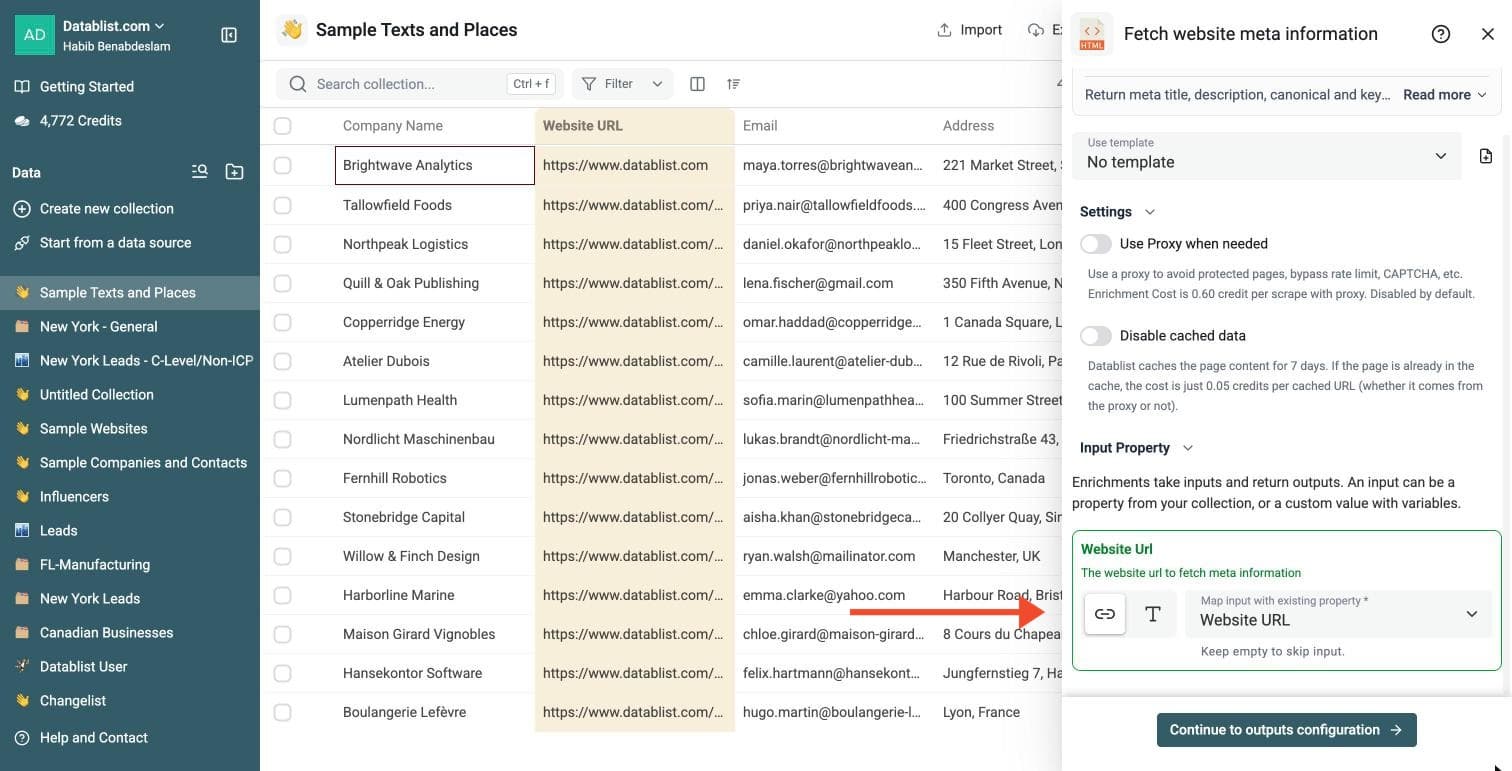Click the Hansekontor Software cell
Screen dimensions: 1512x771
pyautogui.click(x=435, y=673)
